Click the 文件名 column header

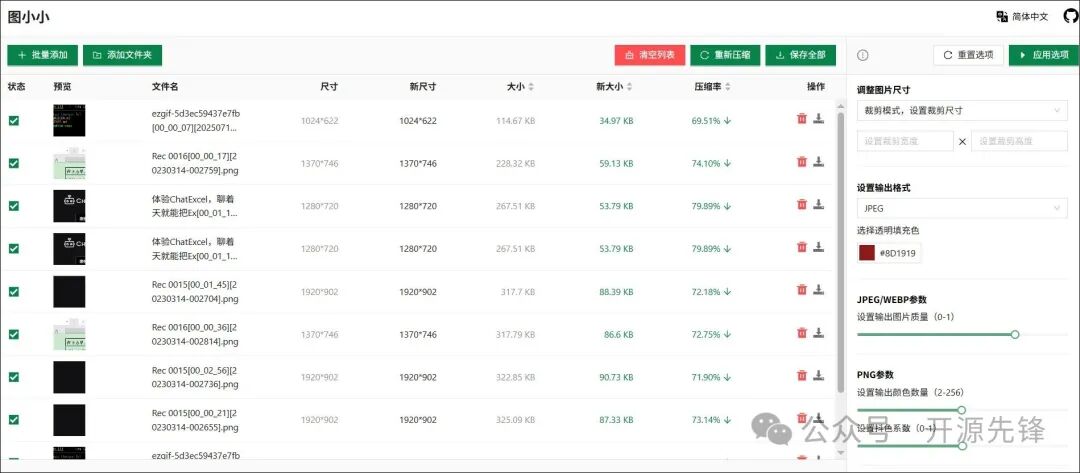tap(165, 87)
